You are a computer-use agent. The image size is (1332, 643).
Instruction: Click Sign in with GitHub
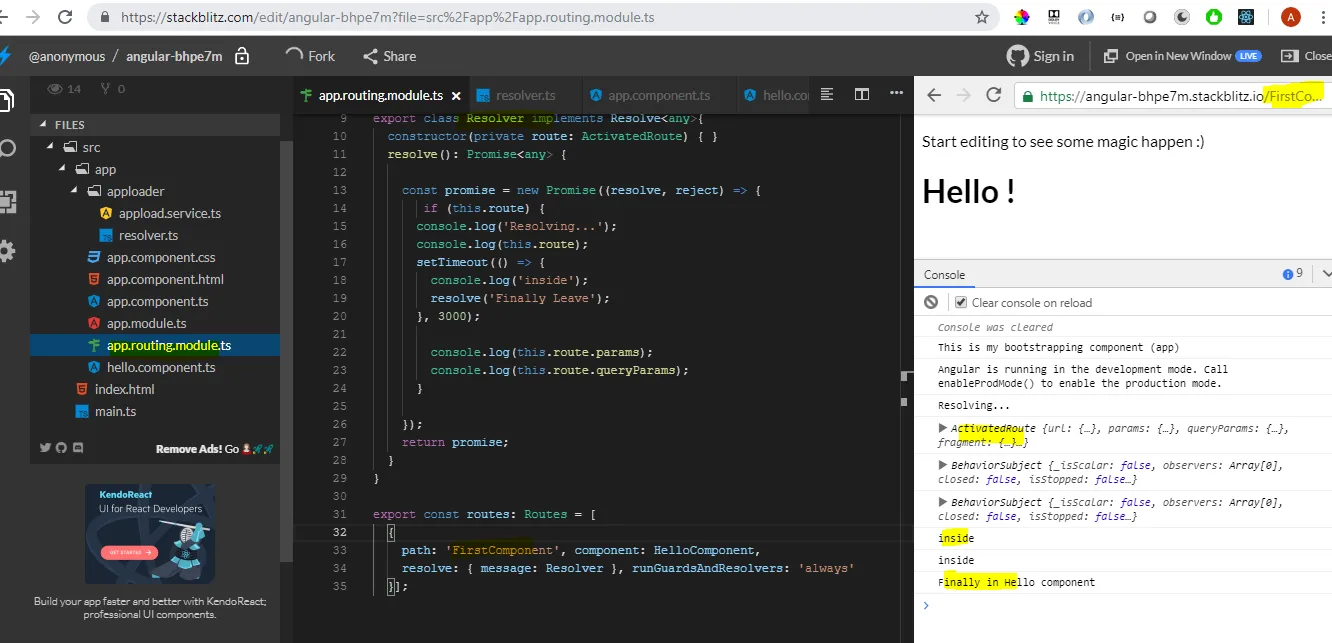pyautogui.click(x=1040, y=56)
